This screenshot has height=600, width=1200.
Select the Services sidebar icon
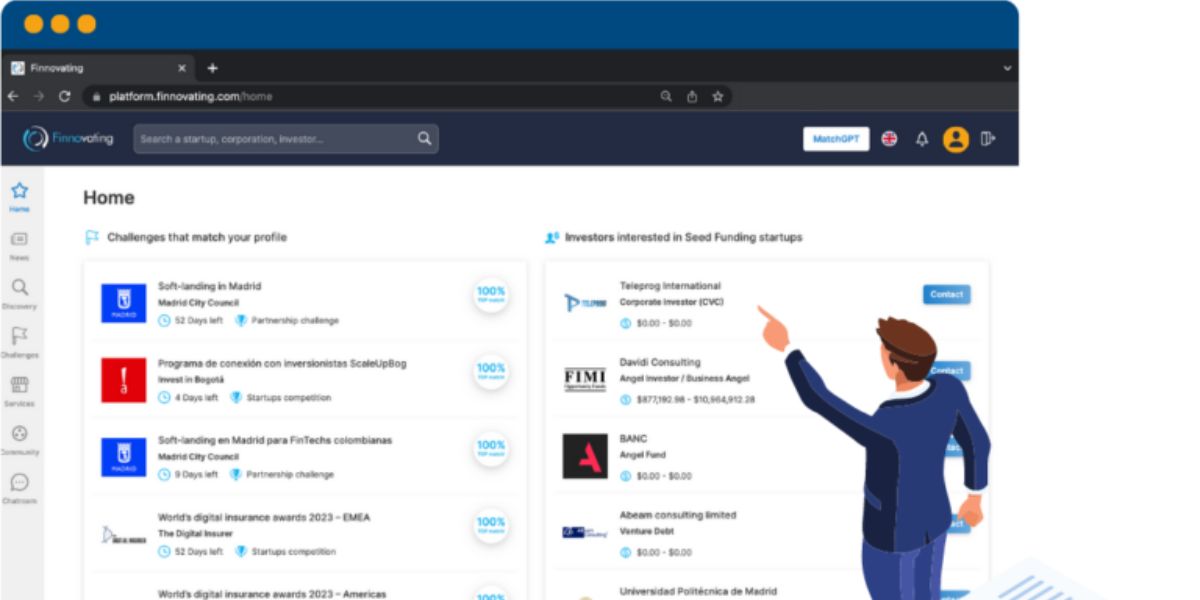tap(19, 391)
